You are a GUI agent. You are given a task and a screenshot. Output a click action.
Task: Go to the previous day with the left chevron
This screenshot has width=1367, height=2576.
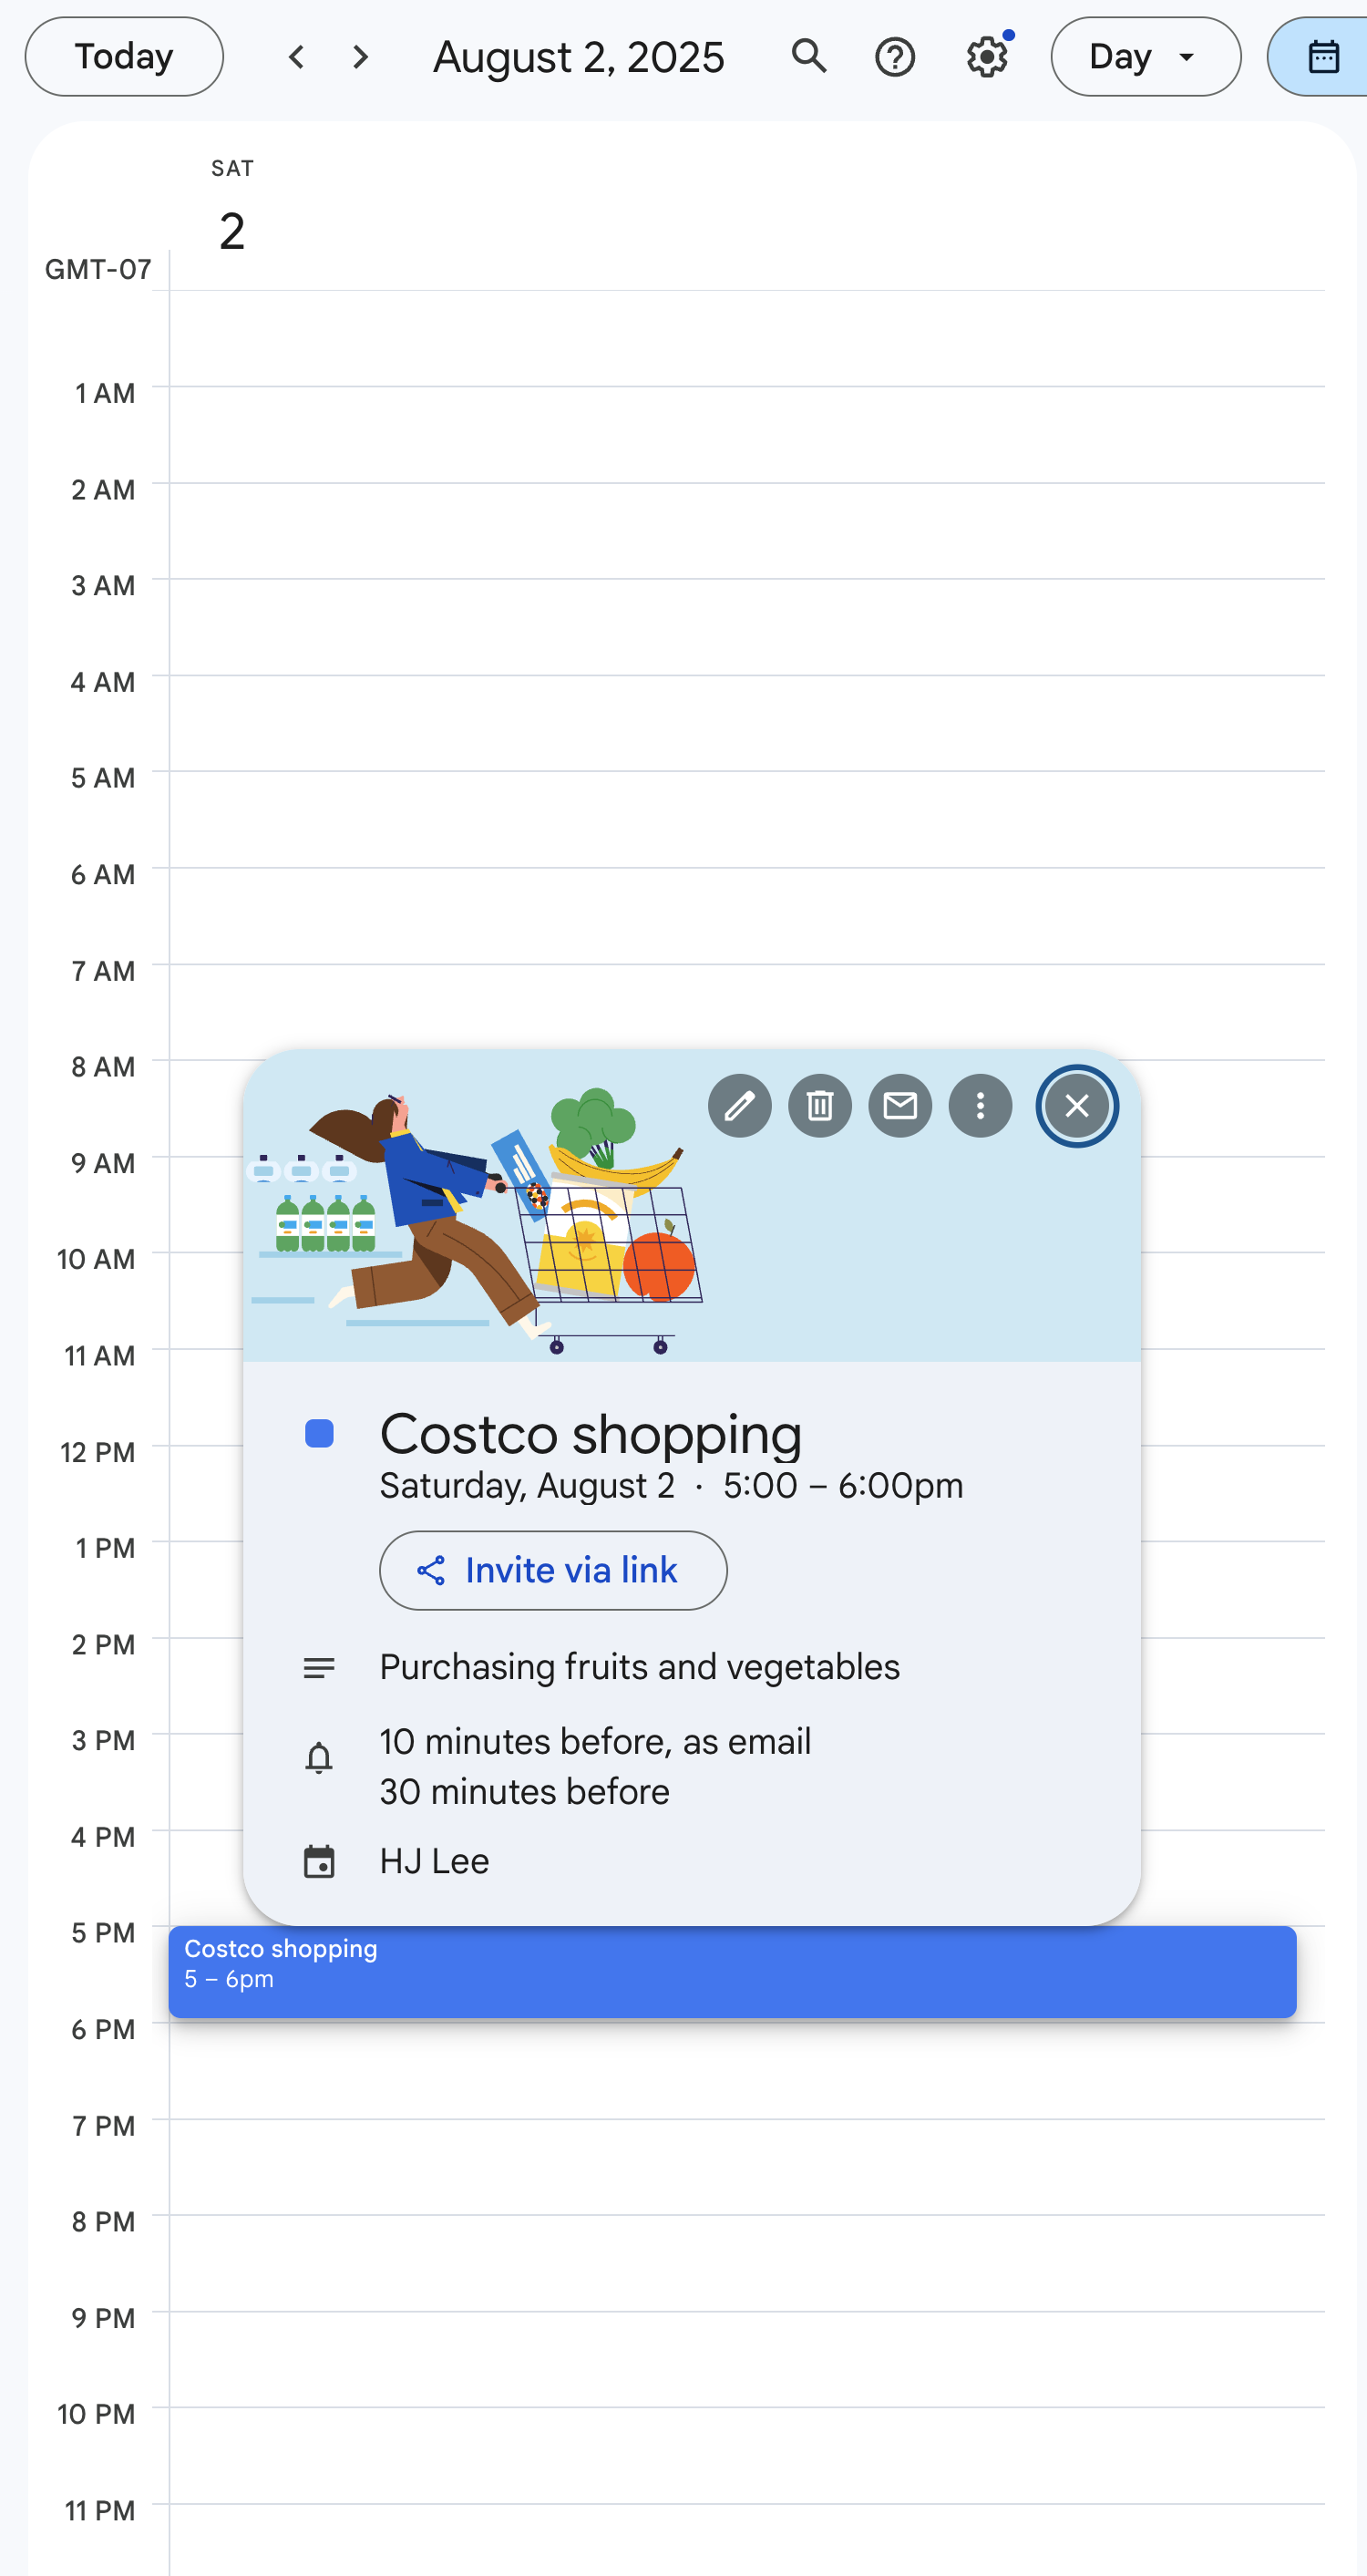point(296,57)
